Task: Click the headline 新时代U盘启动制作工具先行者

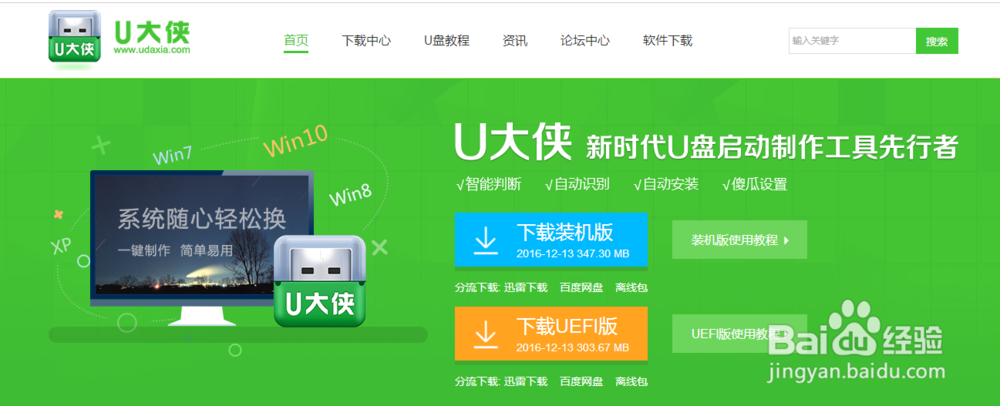Action: pos(772,147)
